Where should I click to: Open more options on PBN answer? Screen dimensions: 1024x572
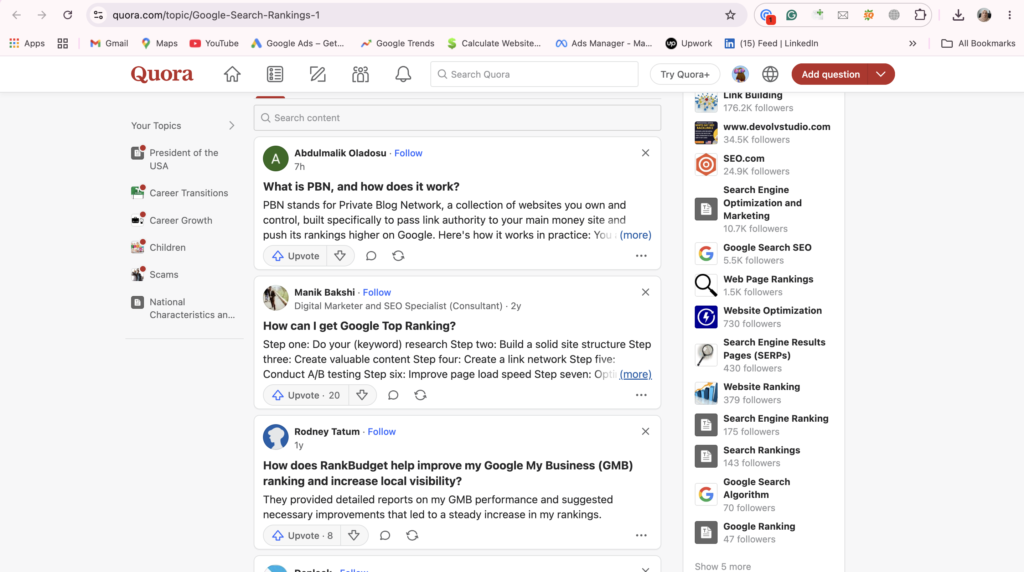tap(641, 256)
